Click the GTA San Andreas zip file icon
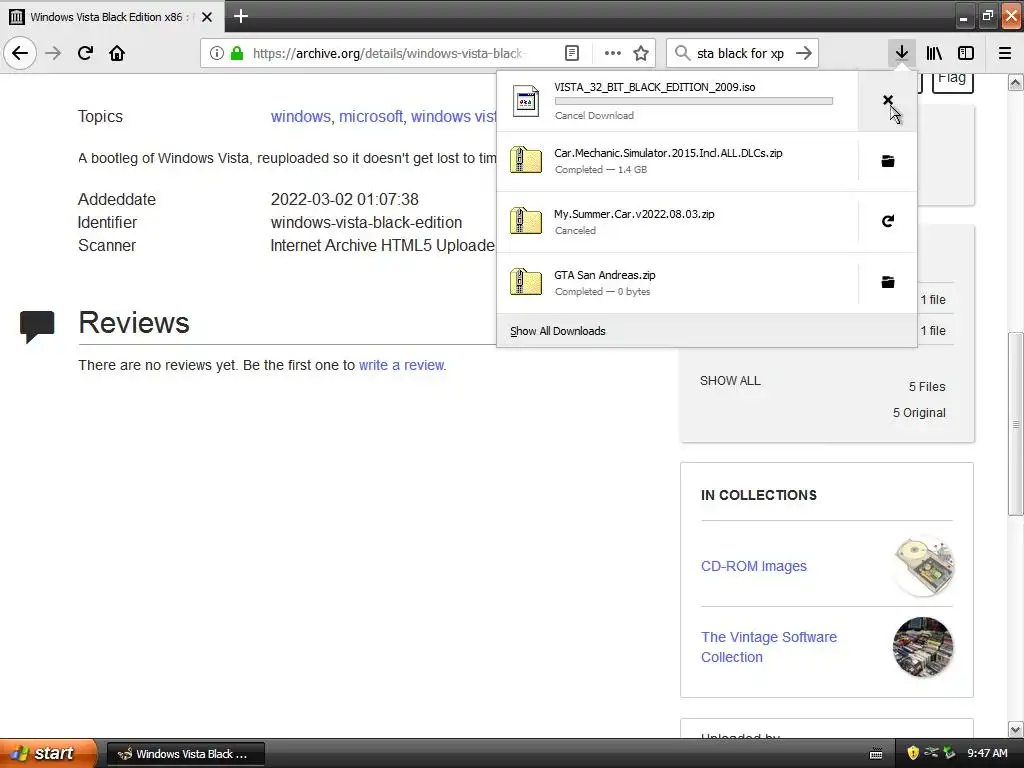 coord(526,281)
